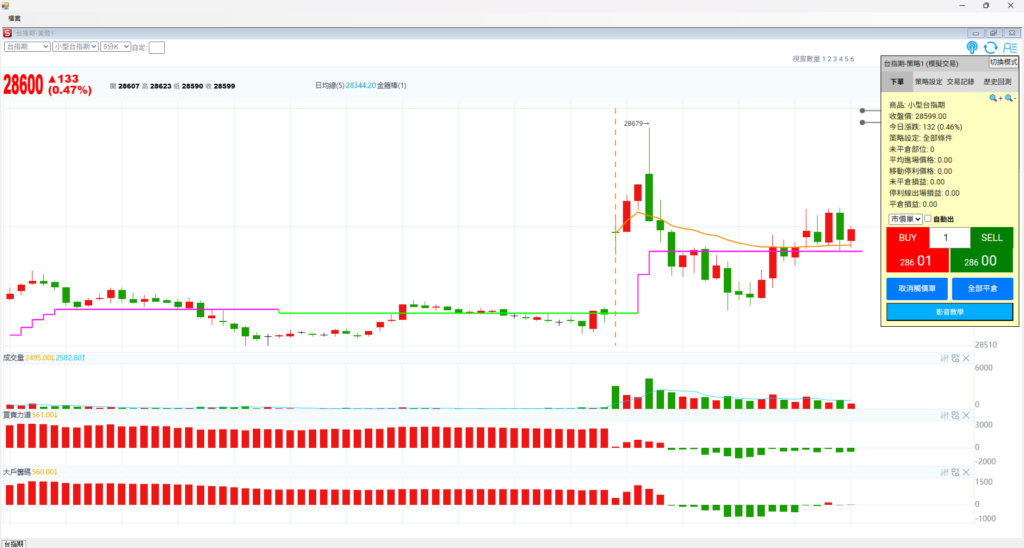This screenshot has width=1024, height=548.
Task: Swap indicator icon on 大戶籌碼 panel
Action: click(955, 471)
